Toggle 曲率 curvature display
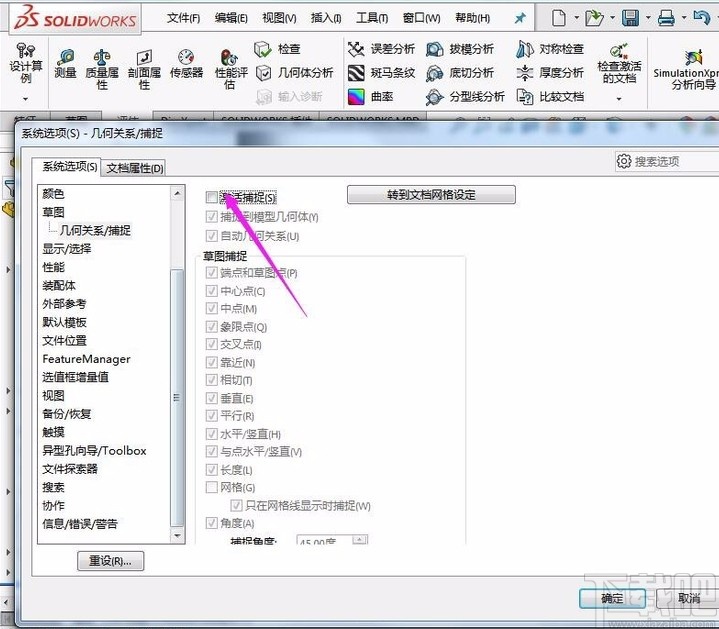The width and height of the screenshot is (719, 629). click(x=371, y=97)
